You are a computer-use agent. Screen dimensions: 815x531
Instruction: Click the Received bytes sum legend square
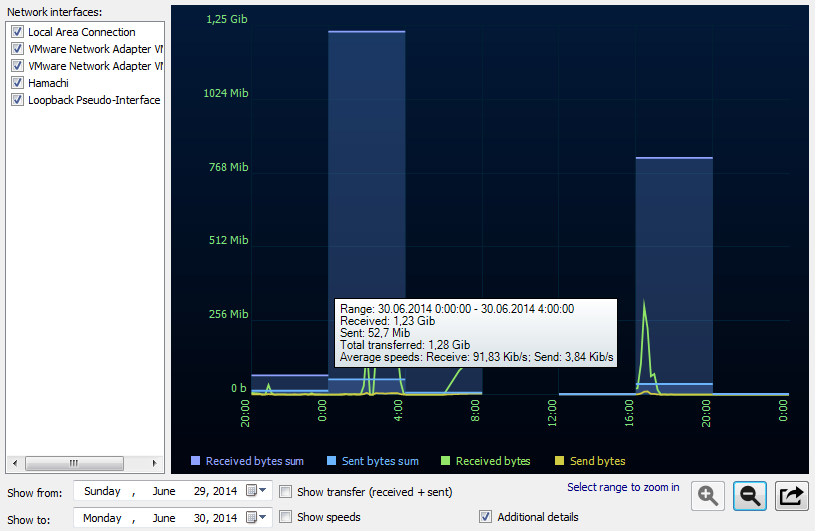coord(196,461)
